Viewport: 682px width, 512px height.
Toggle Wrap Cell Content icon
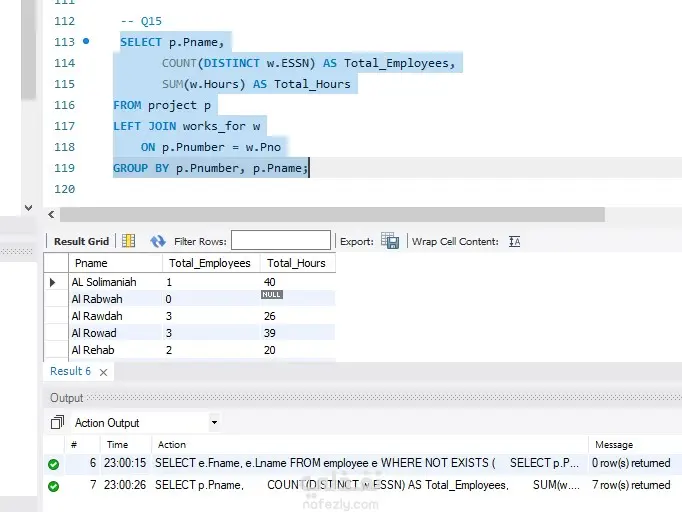pos(515,241)
